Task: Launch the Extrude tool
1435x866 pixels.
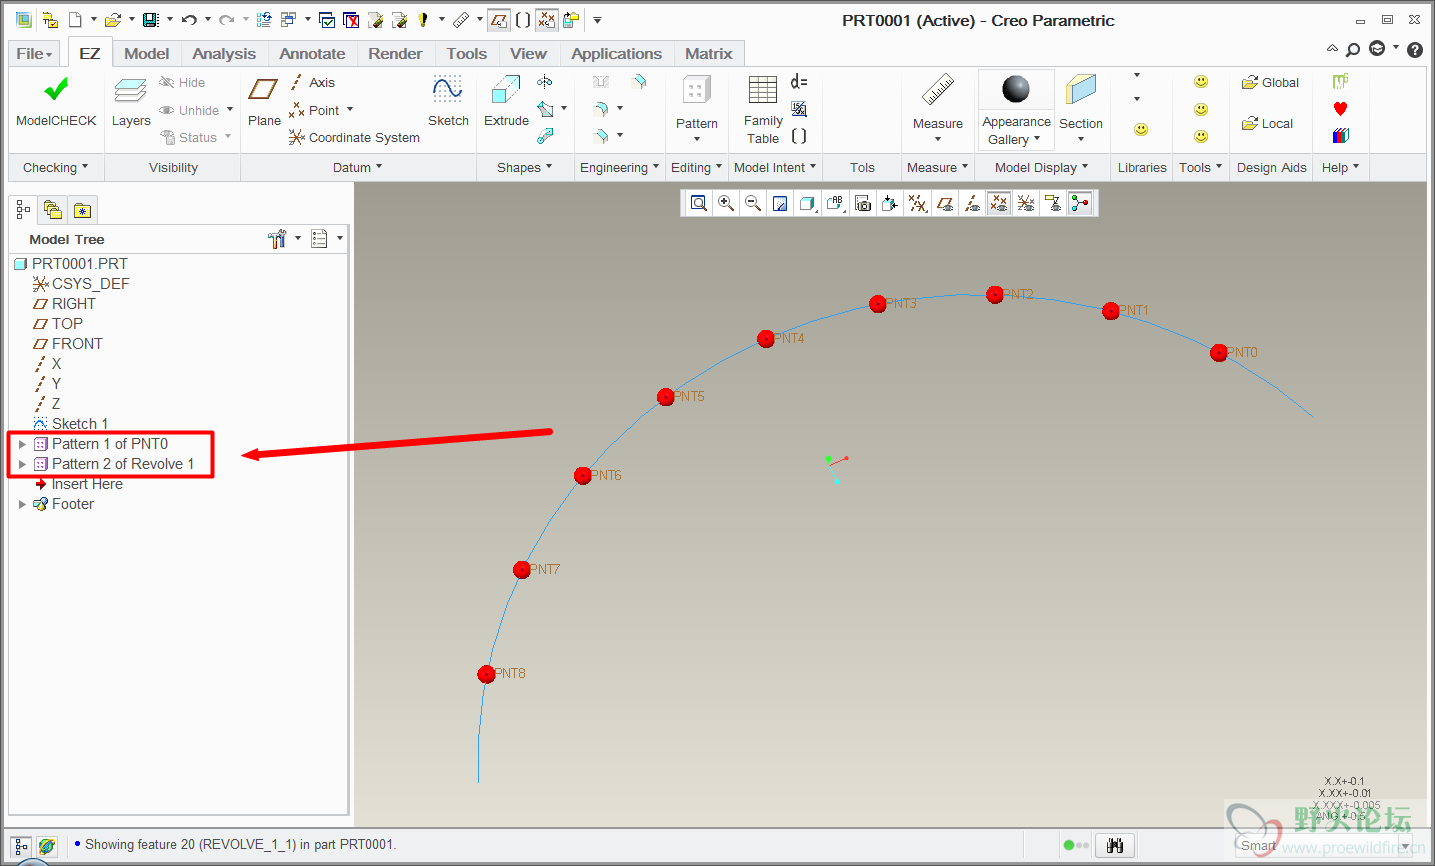Action: 506,101
